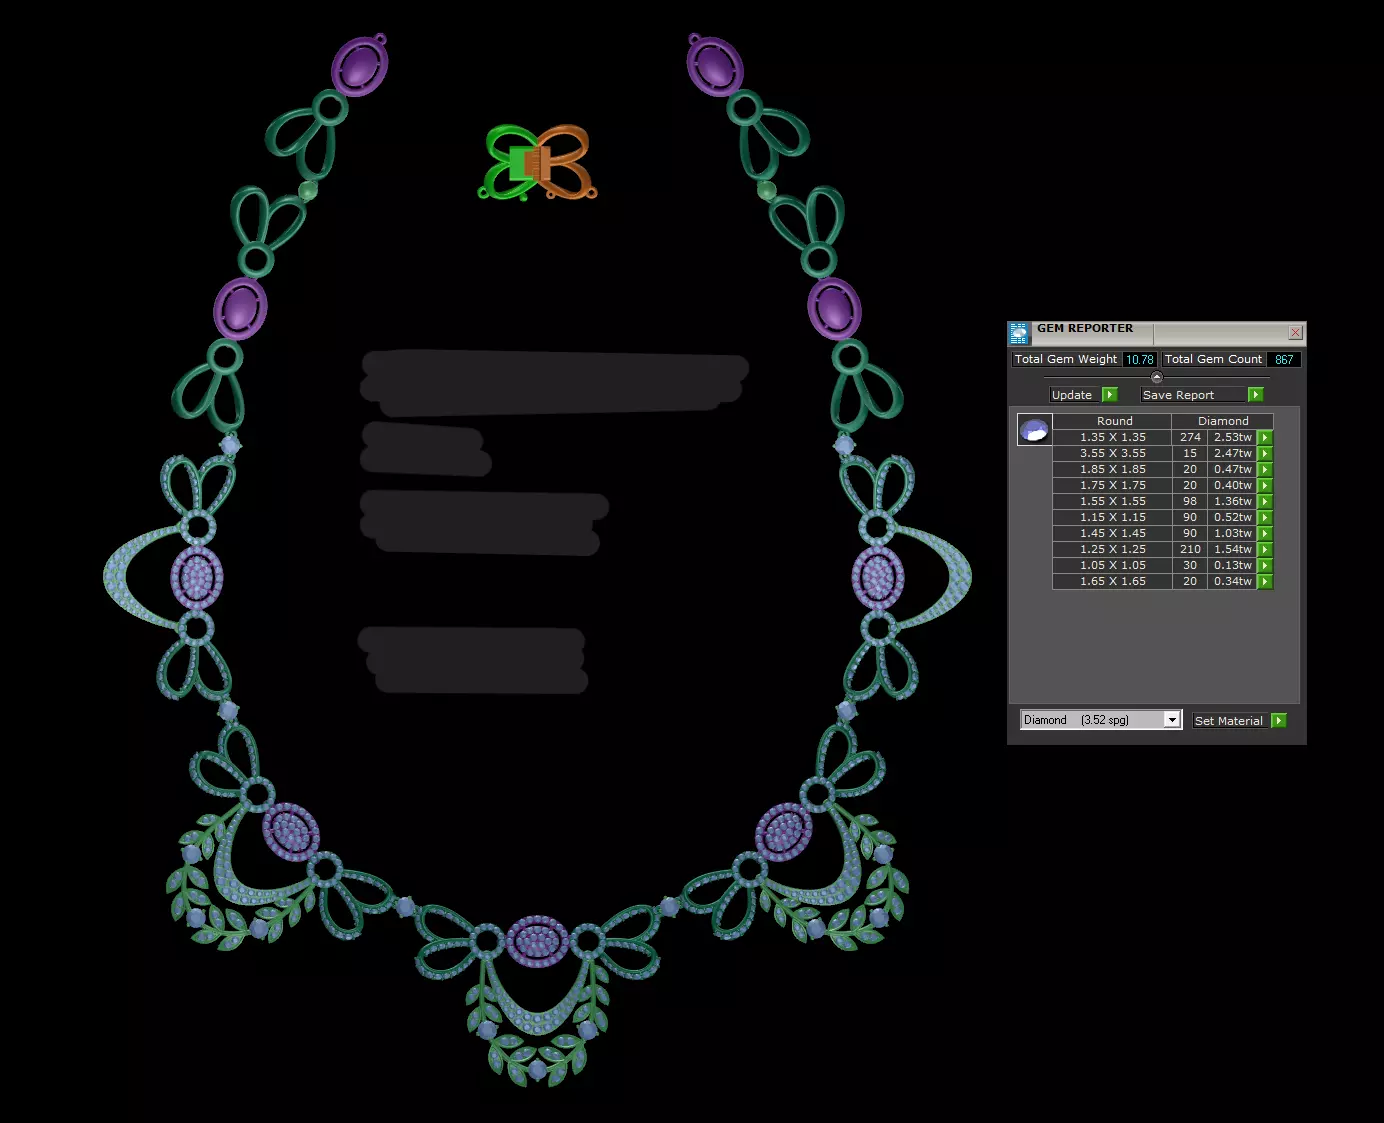Click the Diamond column header

1223,421
